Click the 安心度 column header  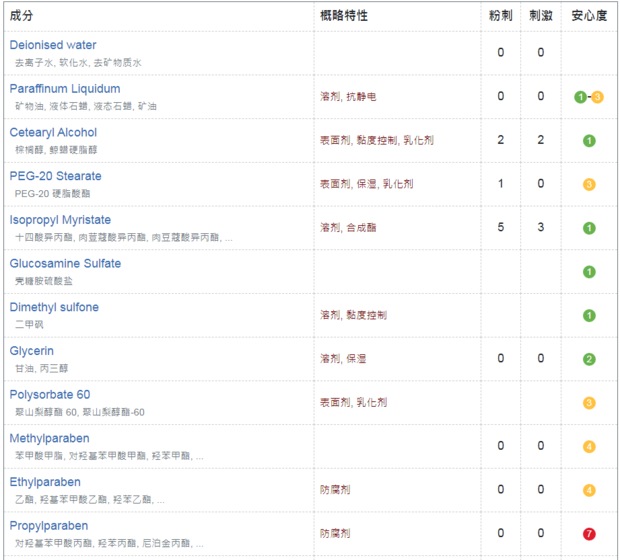click(x=589, y=16)
